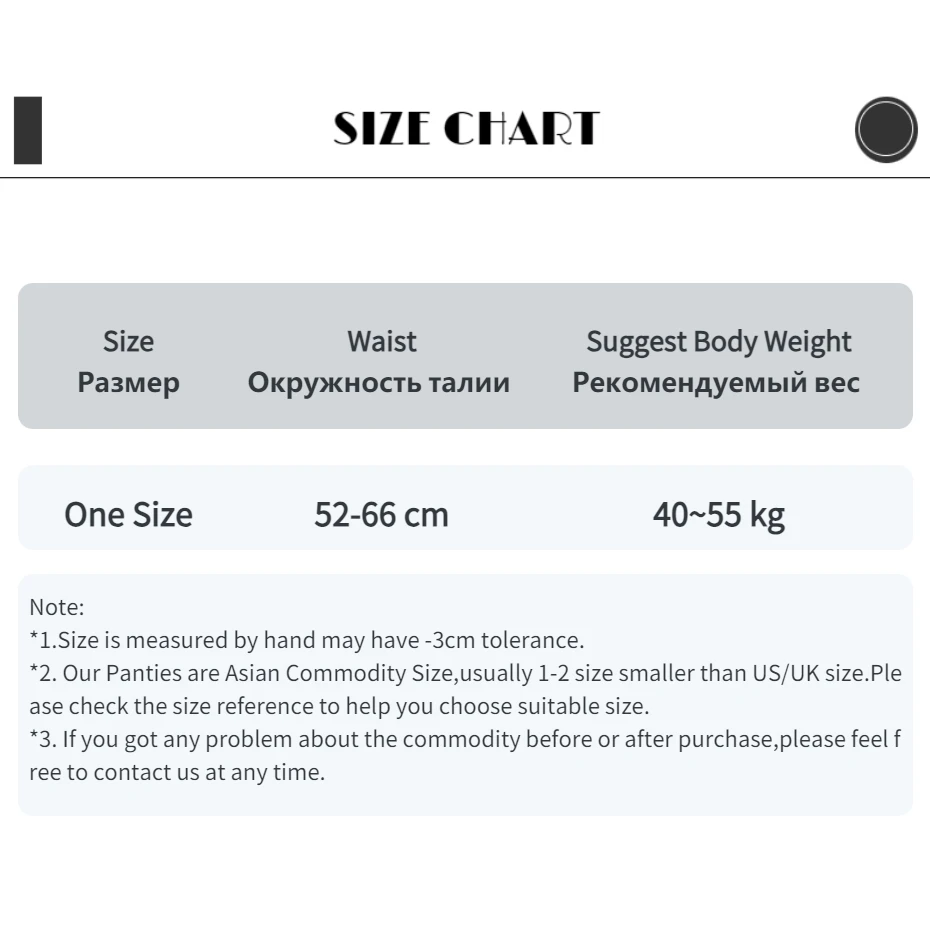Select the One Size cell
This screenshot has height=930, width=930.
pos(128,514)
